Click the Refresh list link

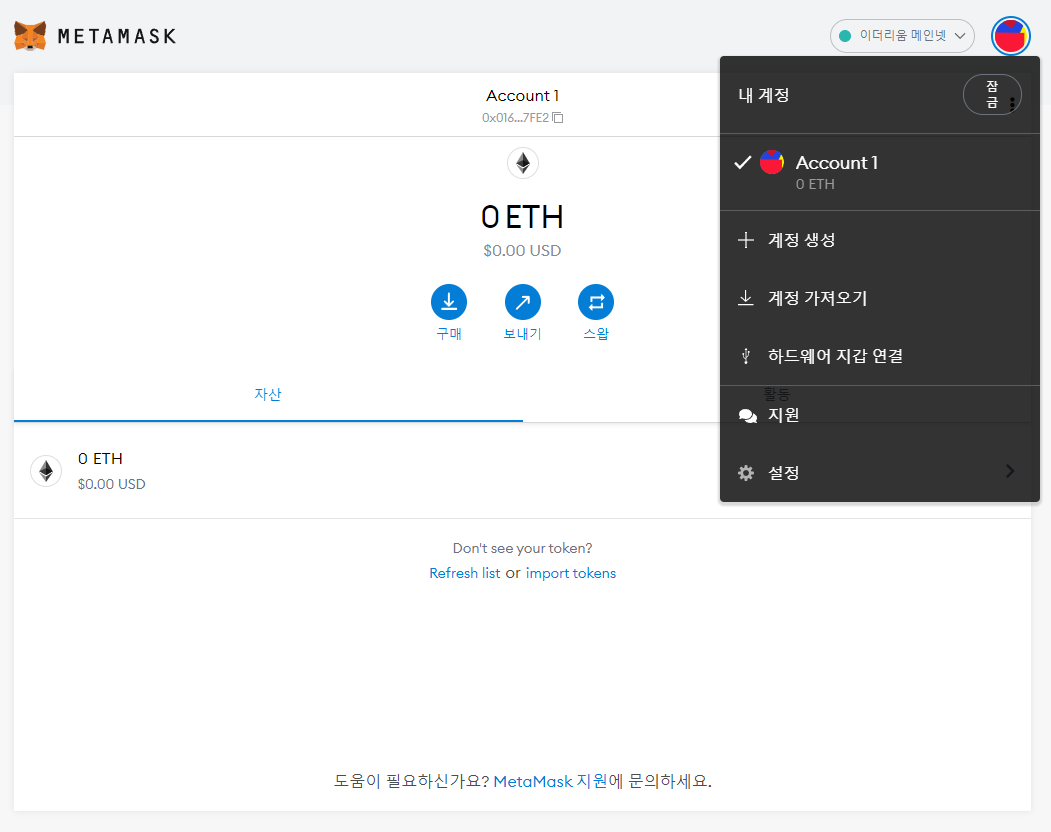(x=465, y=573)
